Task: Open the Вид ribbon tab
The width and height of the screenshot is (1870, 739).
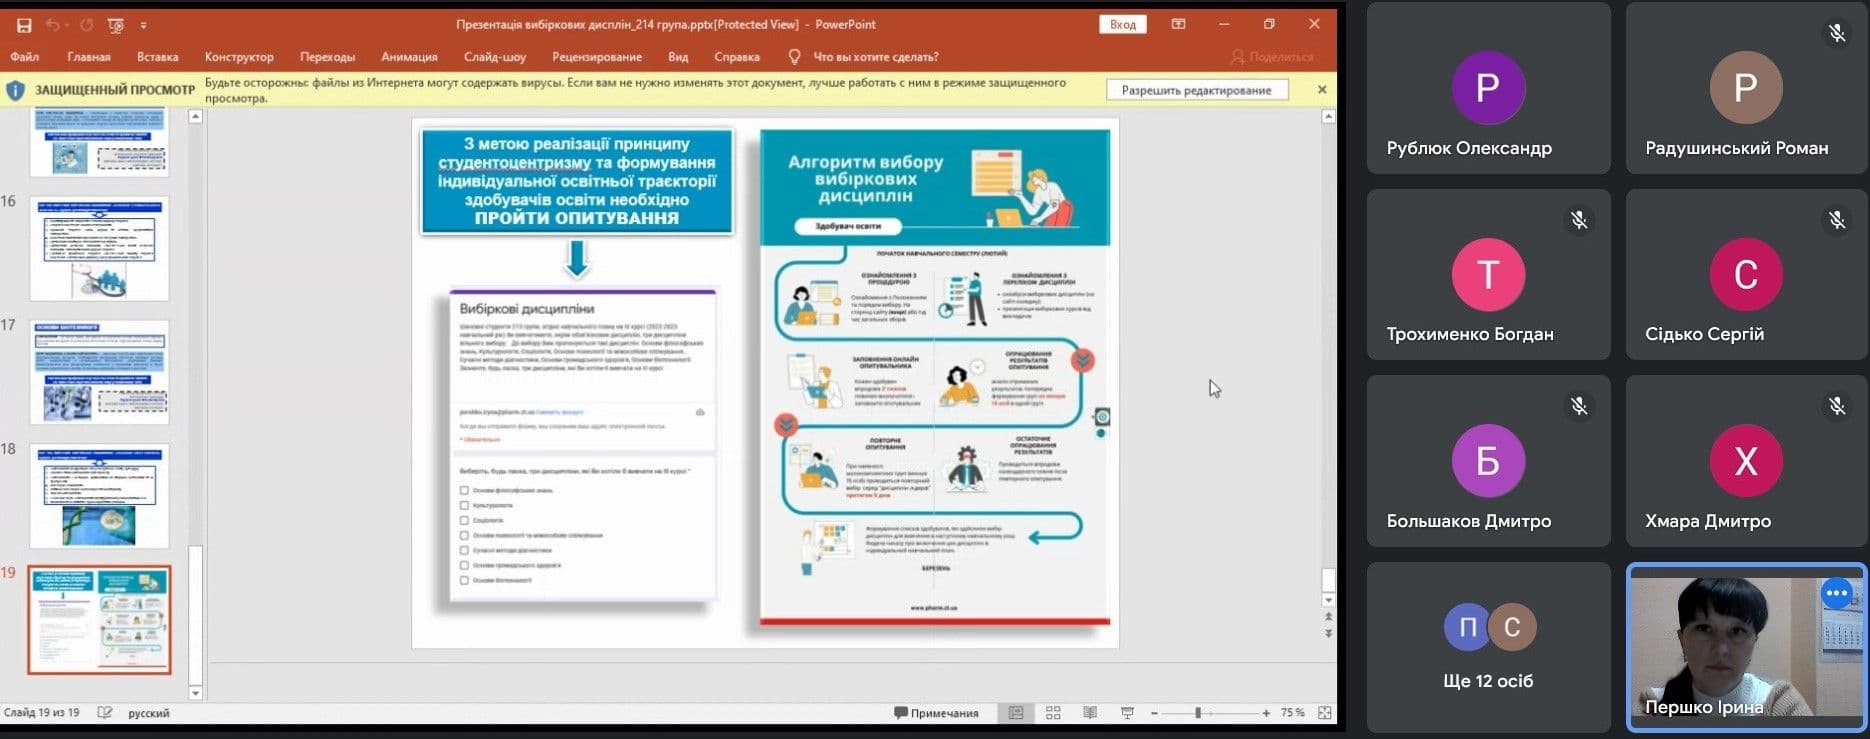Action: tap(678, 57)
